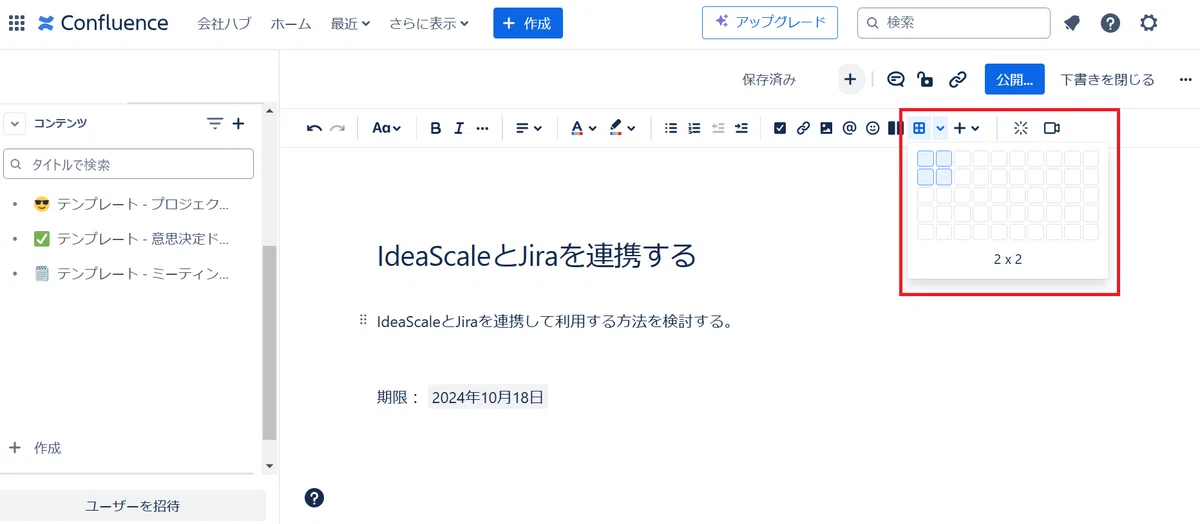This screenshot has width=1200, height=524.
Task: Open the settings gear
Action: point(1149,23)
